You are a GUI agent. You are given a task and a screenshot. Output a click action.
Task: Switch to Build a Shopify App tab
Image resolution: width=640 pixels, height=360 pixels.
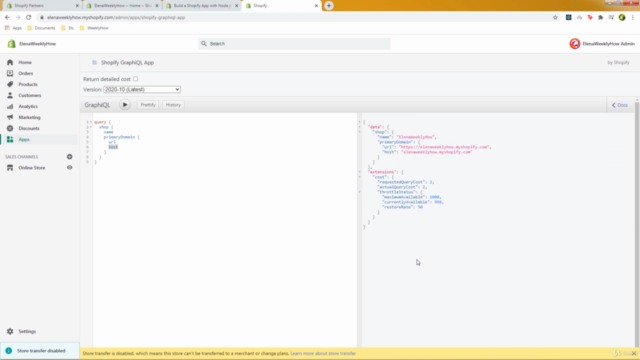(x=202, y=6)
